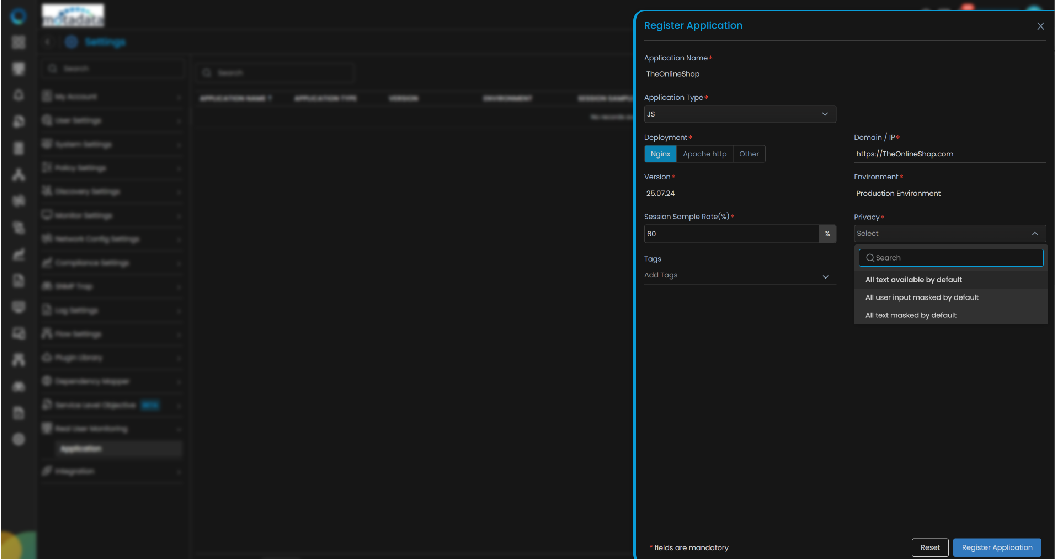The width and height of the screenshot is (1056, 560).
Task: Click the back arrow beside Settings
Action: pos(47,42)
